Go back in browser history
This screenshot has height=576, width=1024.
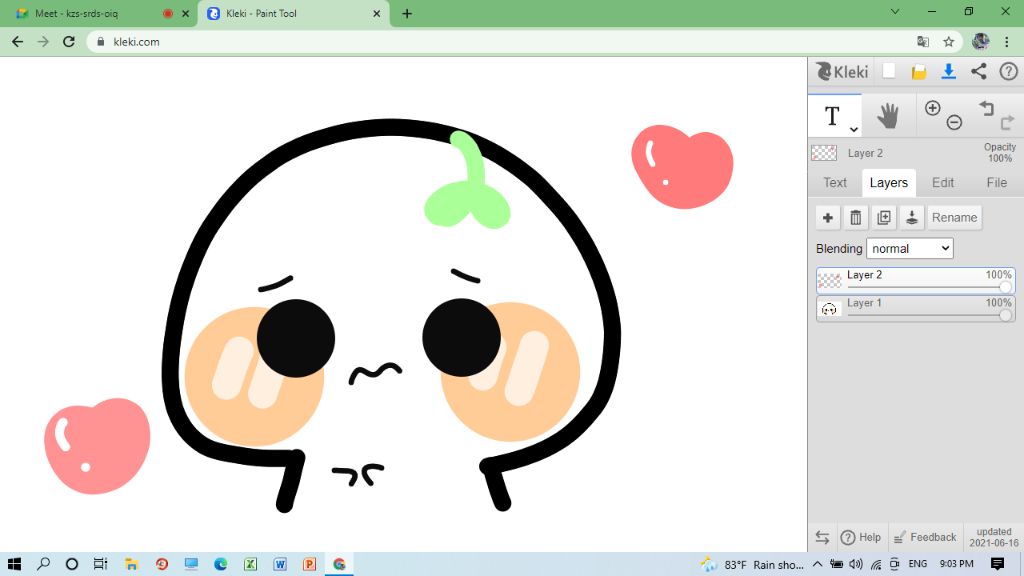click(x=18, y=41)
